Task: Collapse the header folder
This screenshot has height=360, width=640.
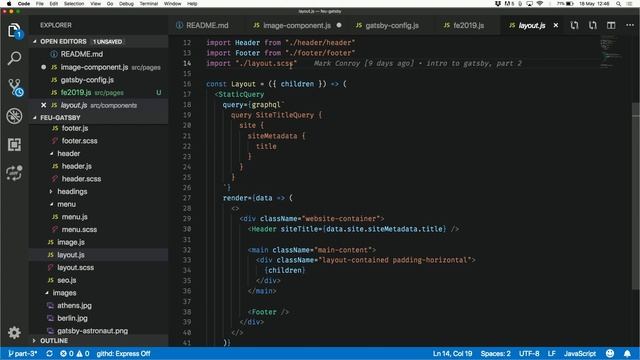Action: click(51, 153)
